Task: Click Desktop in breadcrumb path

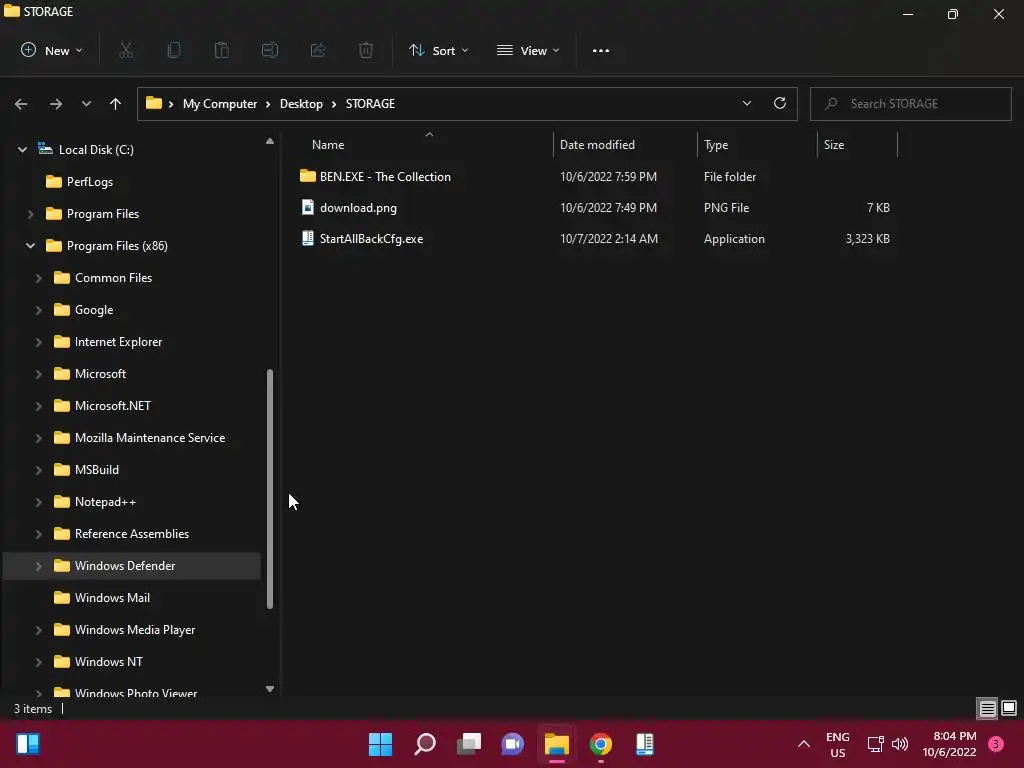Action: point(301,104)
